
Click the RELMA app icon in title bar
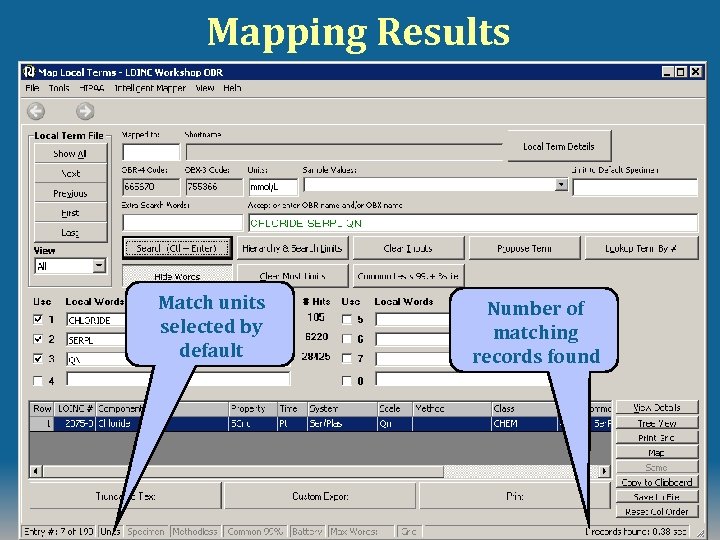29,72
